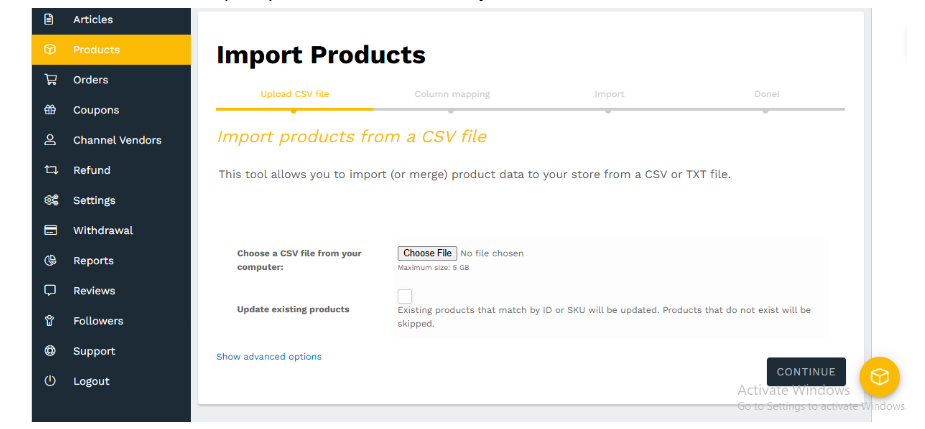Click the Articles document icon
This screenshot has width=925, height=429.
[x=50, y=19]
